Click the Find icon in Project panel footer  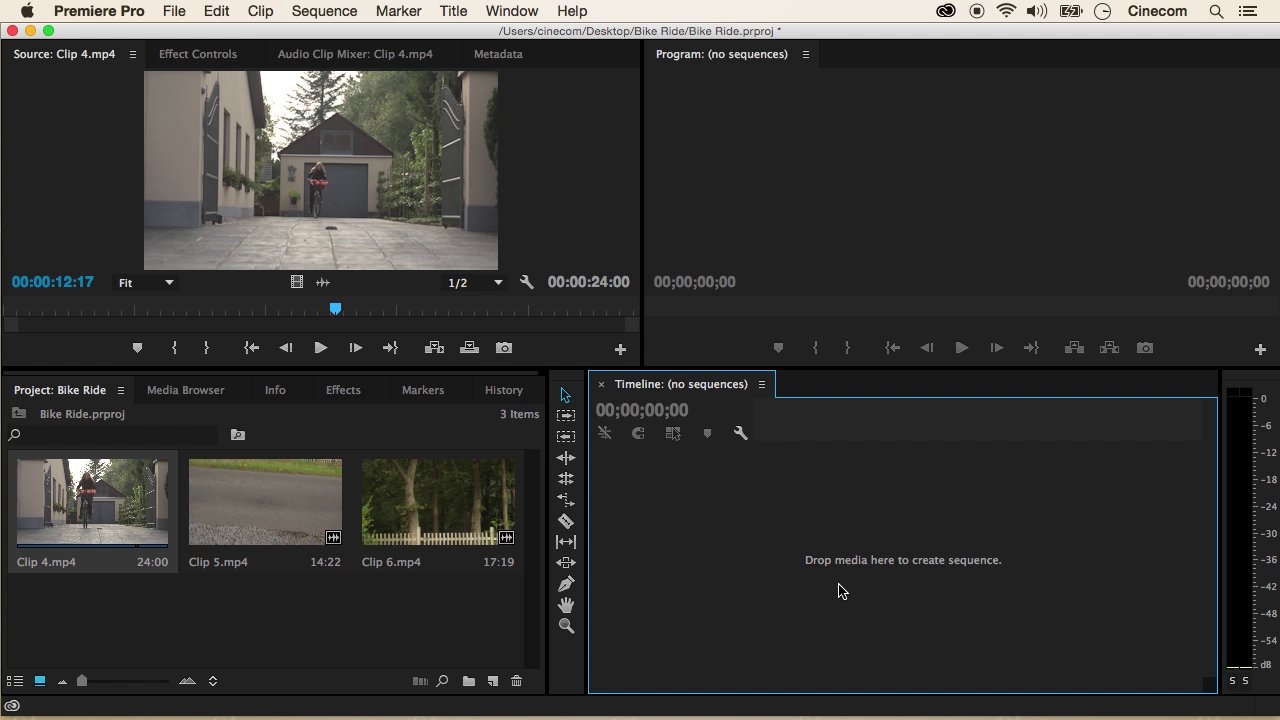point(442,681)
